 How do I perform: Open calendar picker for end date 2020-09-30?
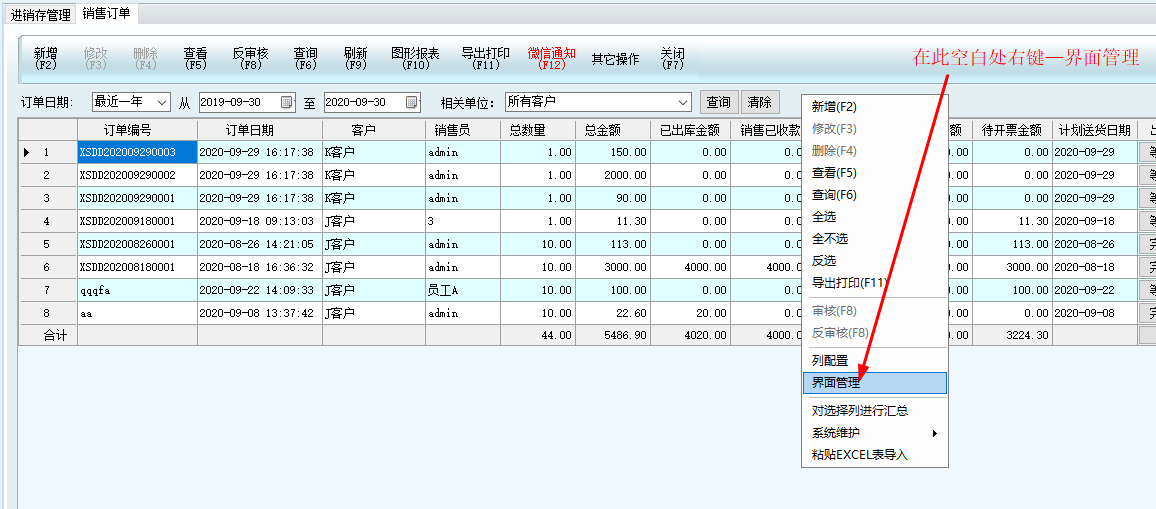[x=412, y=102]
